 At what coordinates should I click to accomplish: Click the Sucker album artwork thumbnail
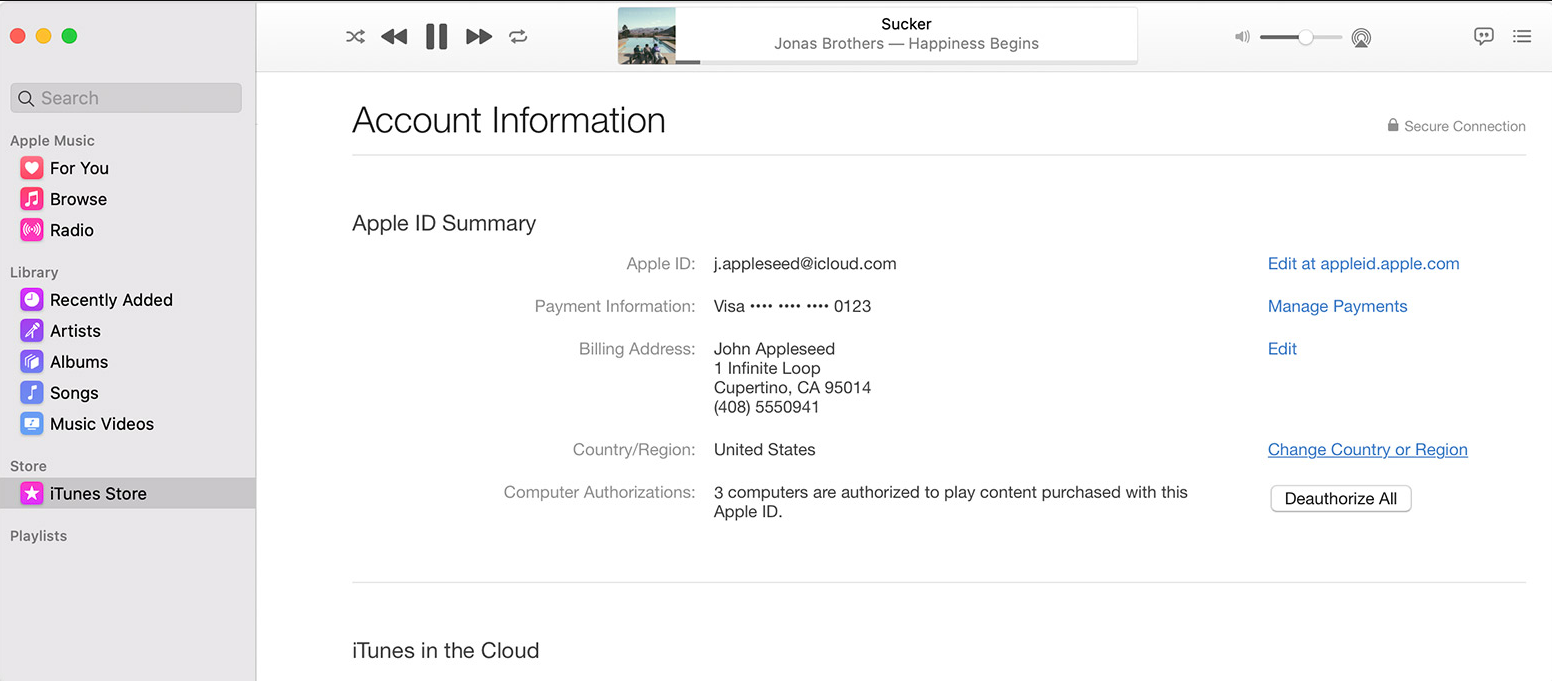pos(647,36)
